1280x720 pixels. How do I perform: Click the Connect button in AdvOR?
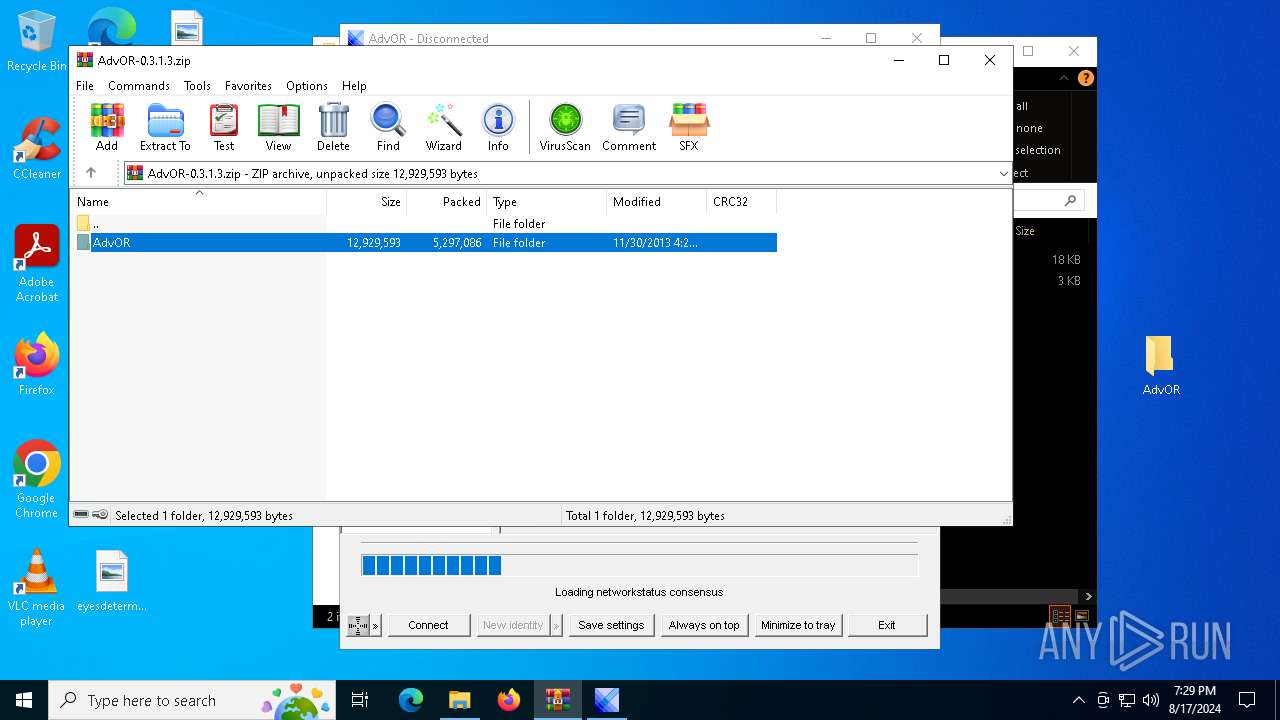coord(428,625)
